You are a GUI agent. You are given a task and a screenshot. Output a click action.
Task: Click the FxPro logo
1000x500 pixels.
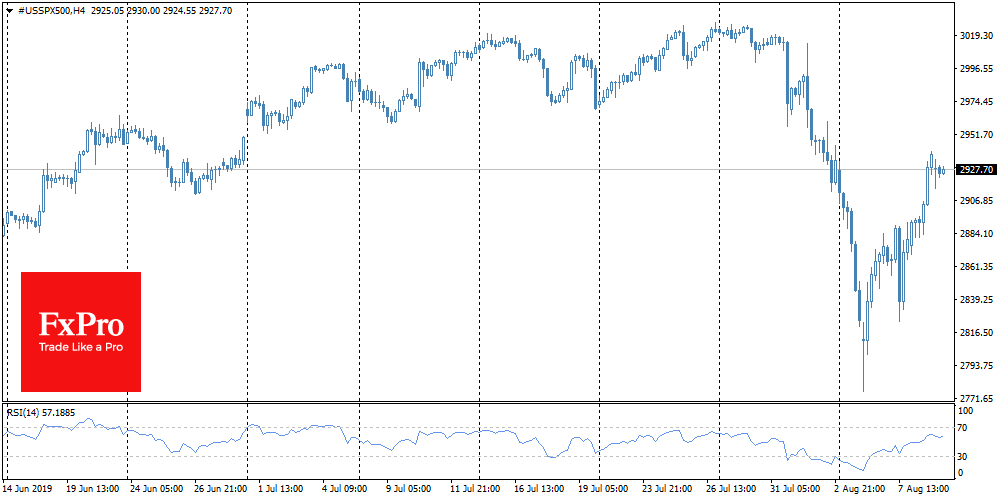click(x=81, y=325)
